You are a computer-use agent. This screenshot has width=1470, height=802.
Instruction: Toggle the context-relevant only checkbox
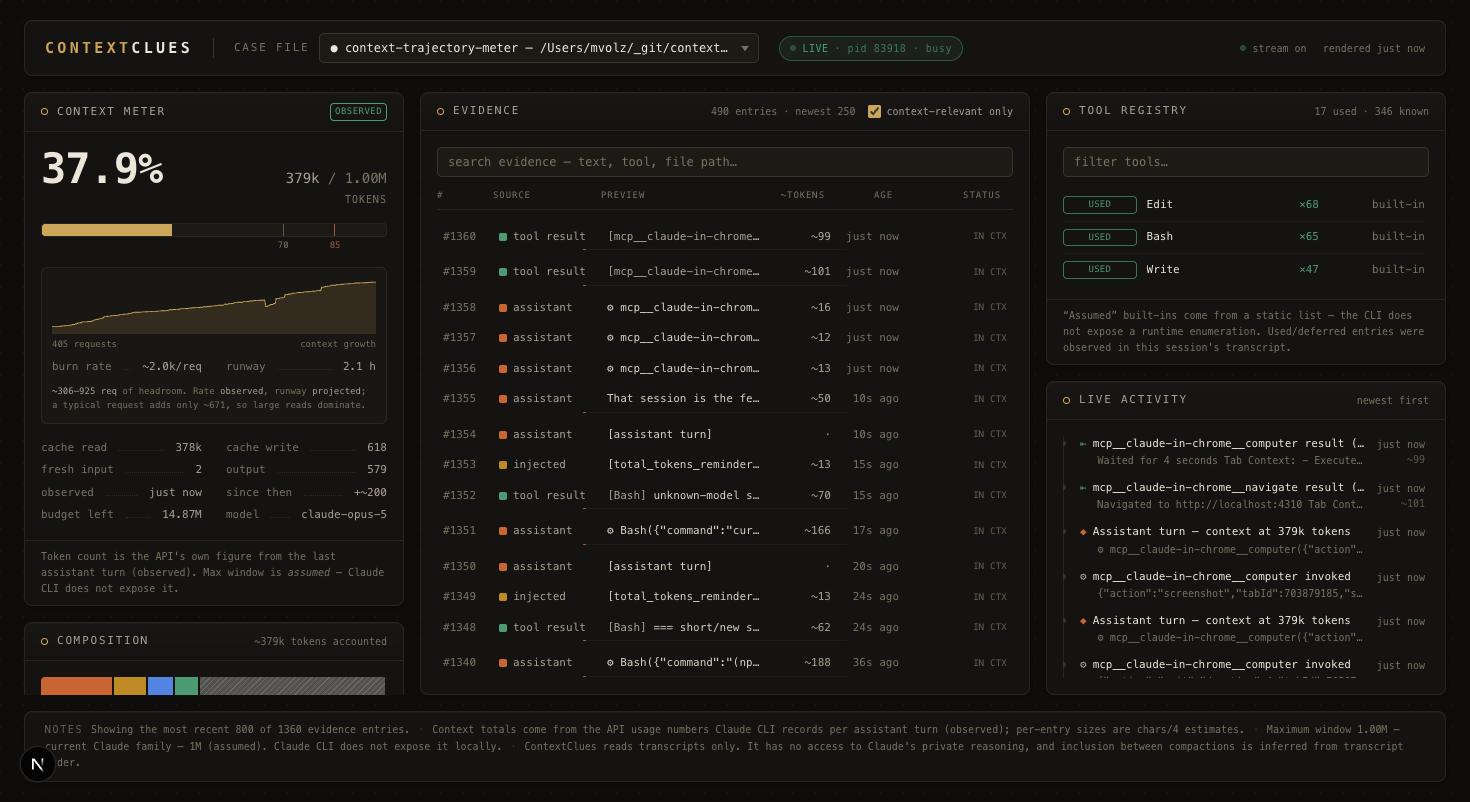[x=875, y=111]
